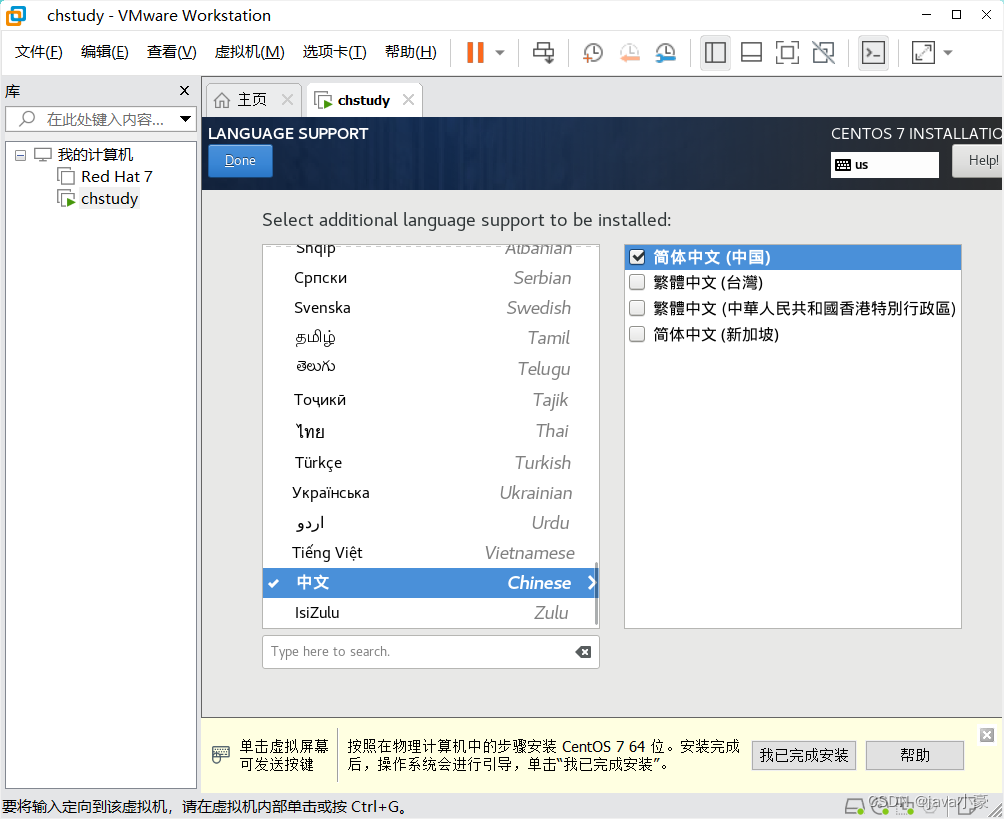The height and width of the screenshot is (819, 1004).
Task: Close the 主页 tab
Action: (287, 99)
